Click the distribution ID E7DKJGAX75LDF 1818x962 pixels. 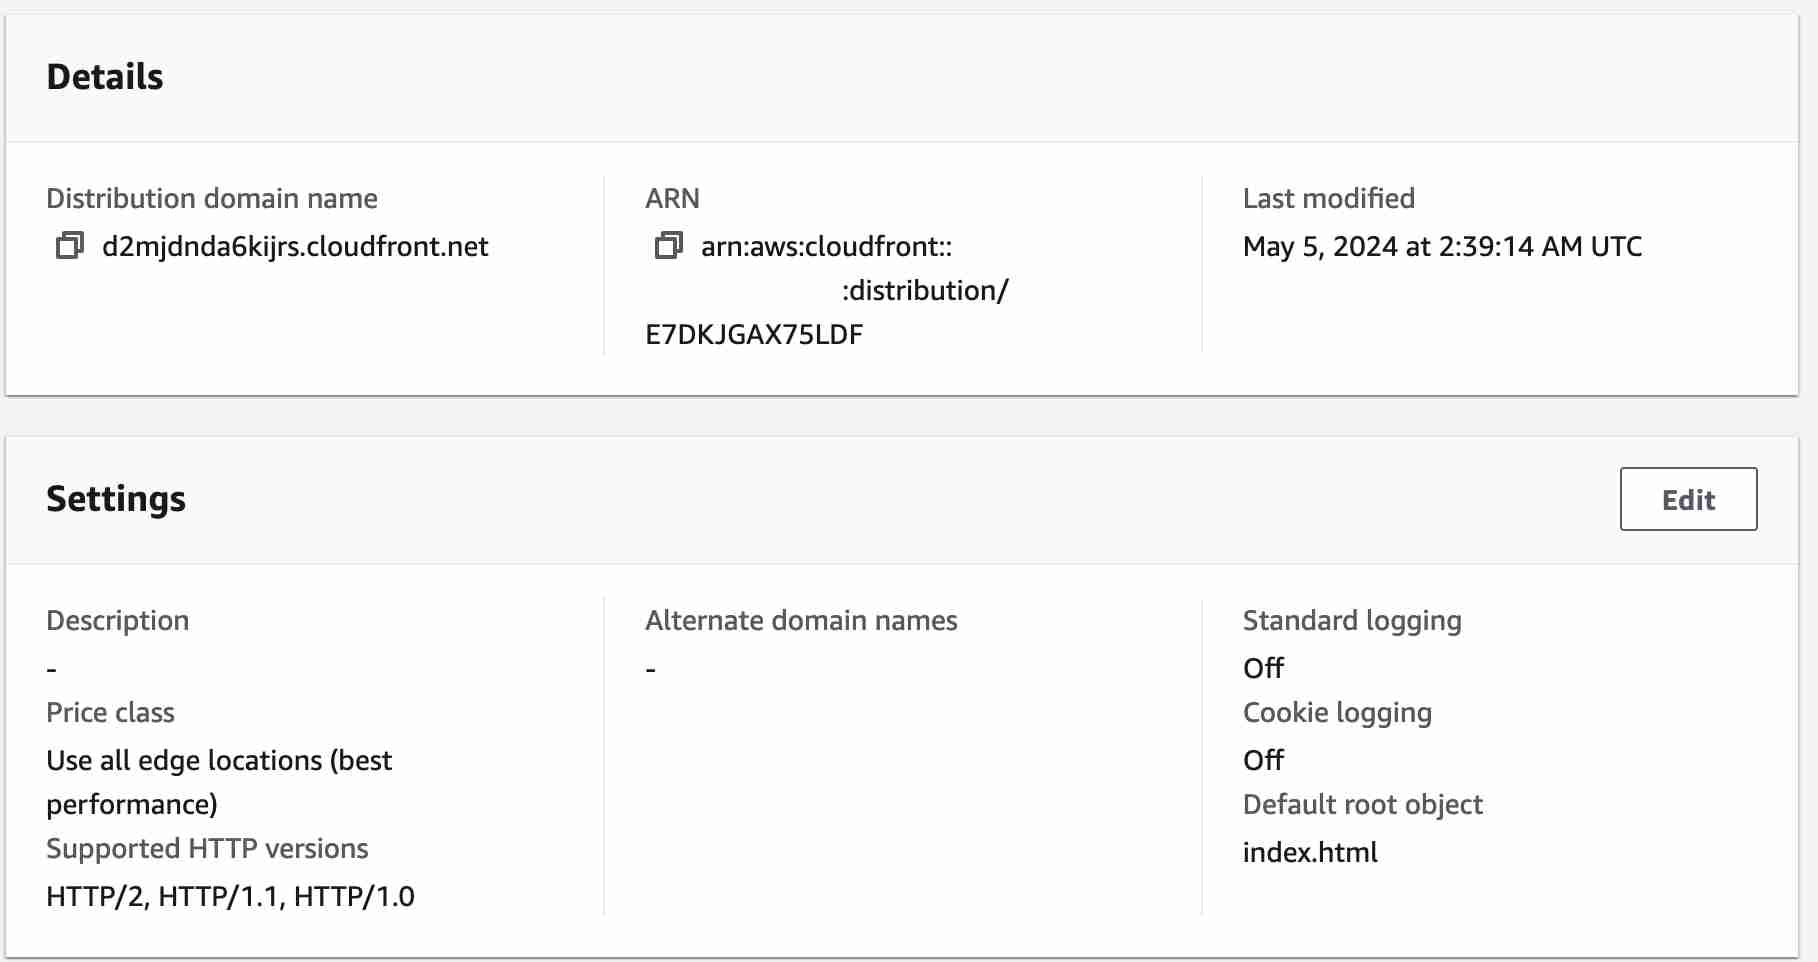[754, 335]
